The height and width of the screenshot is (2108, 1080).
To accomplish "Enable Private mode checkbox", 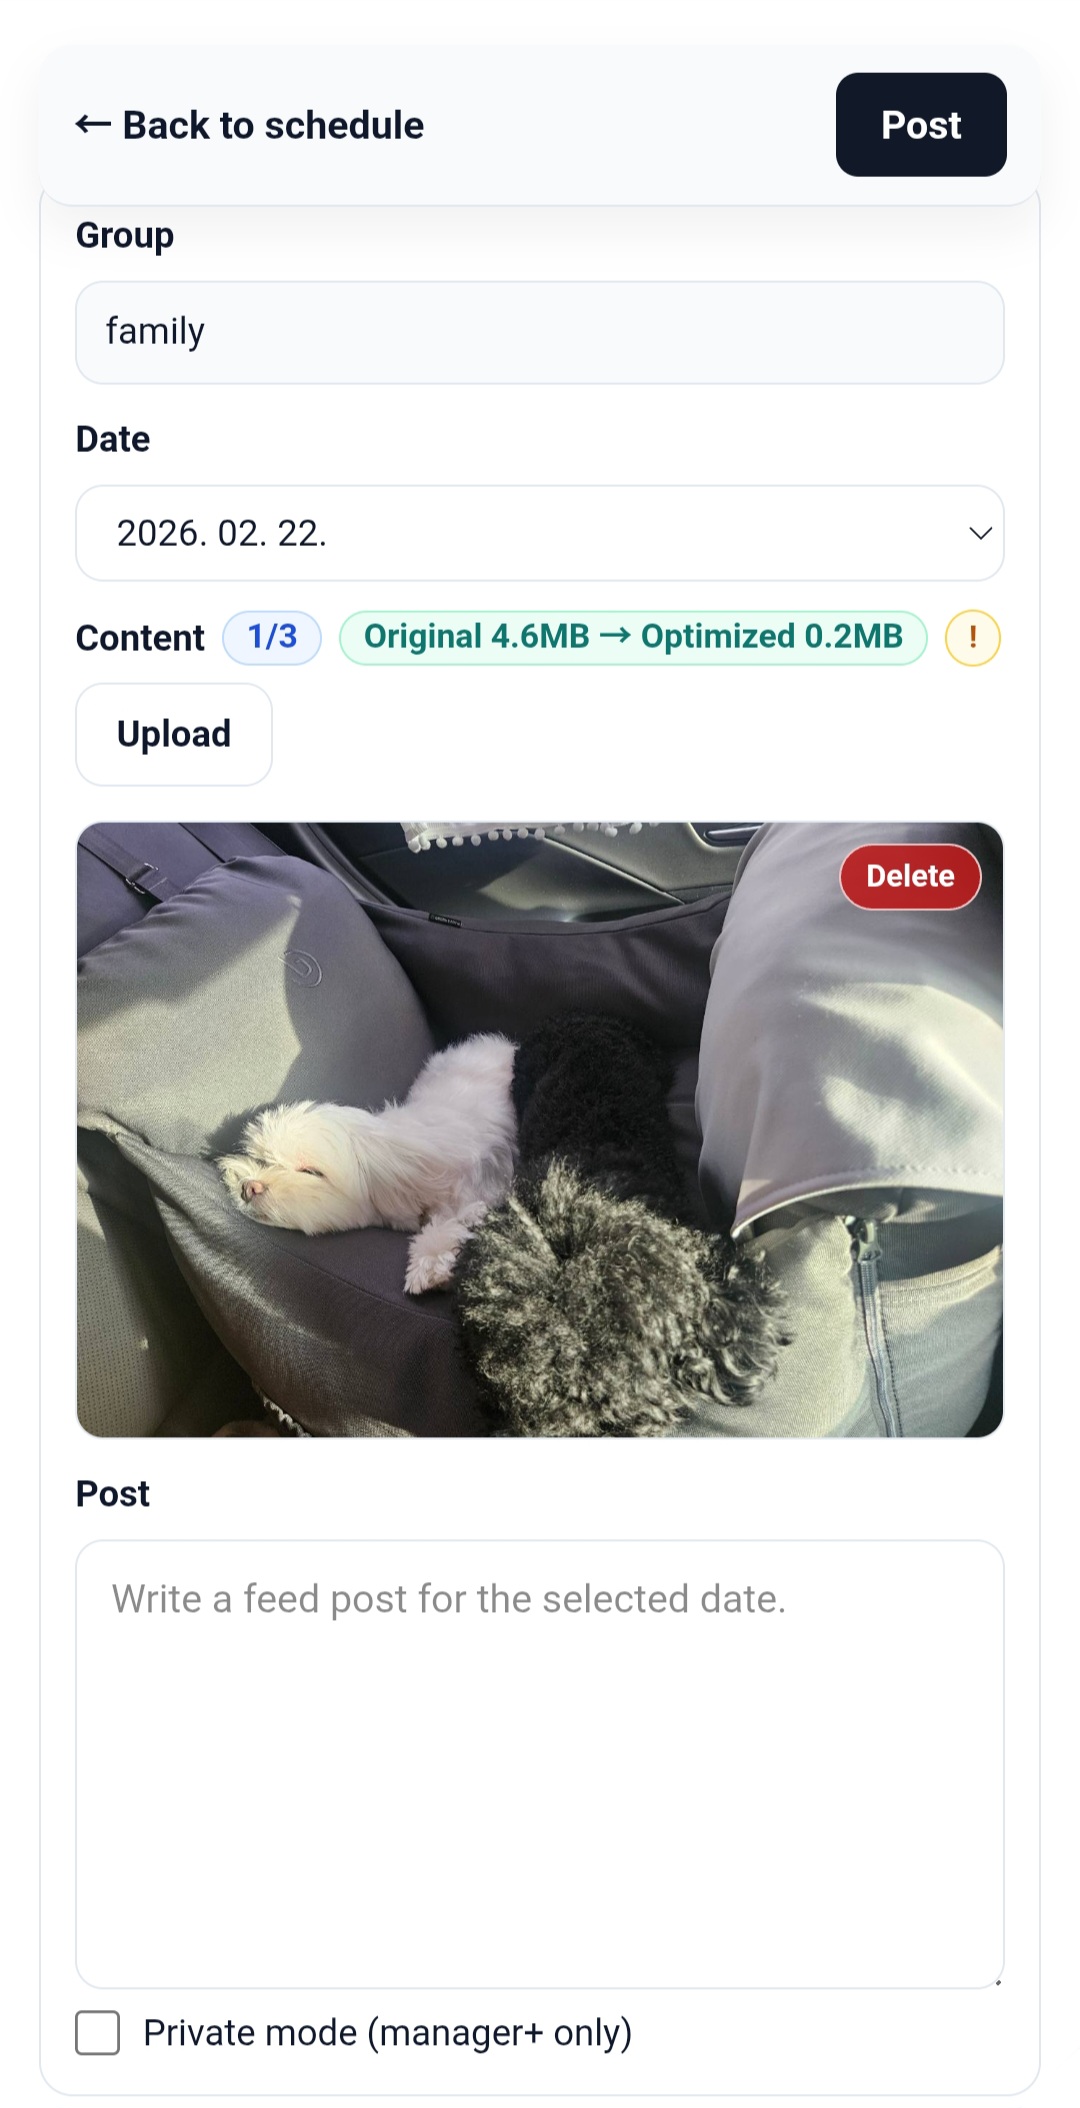I will [x=98, y=2033].
